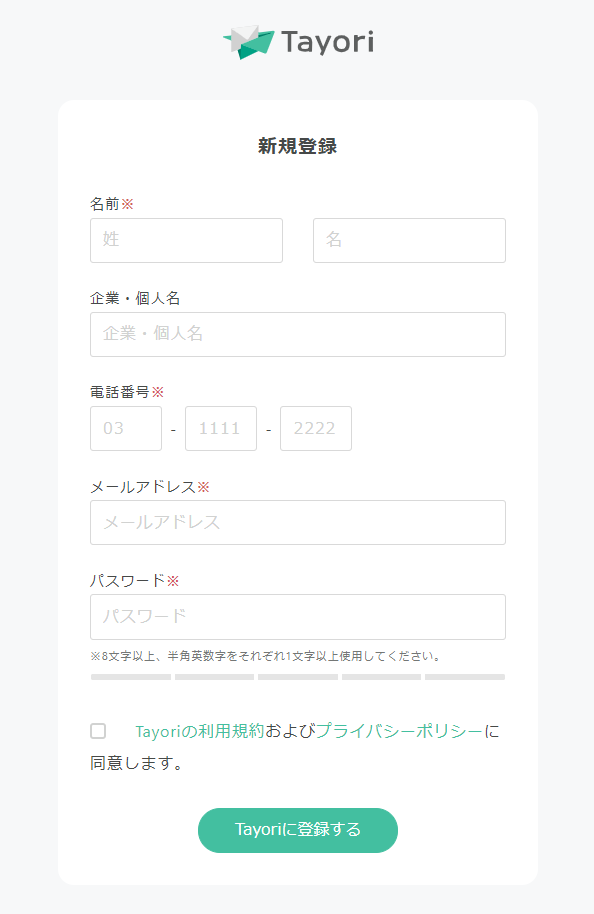
Task: Click the phone middle field 1111
Action: coord(221,428)
